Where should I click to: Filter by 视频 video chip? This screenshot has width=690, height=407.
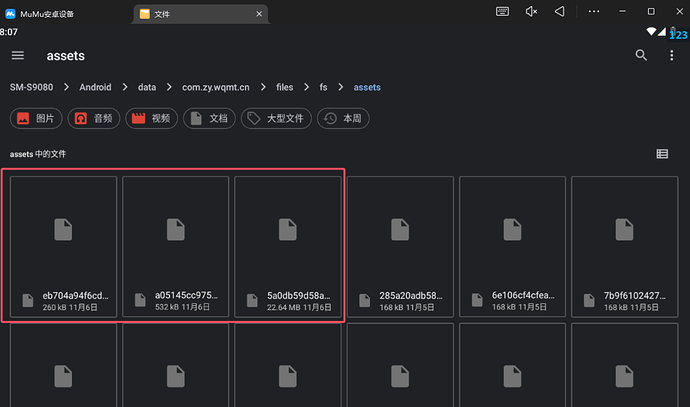coord(150,118)
